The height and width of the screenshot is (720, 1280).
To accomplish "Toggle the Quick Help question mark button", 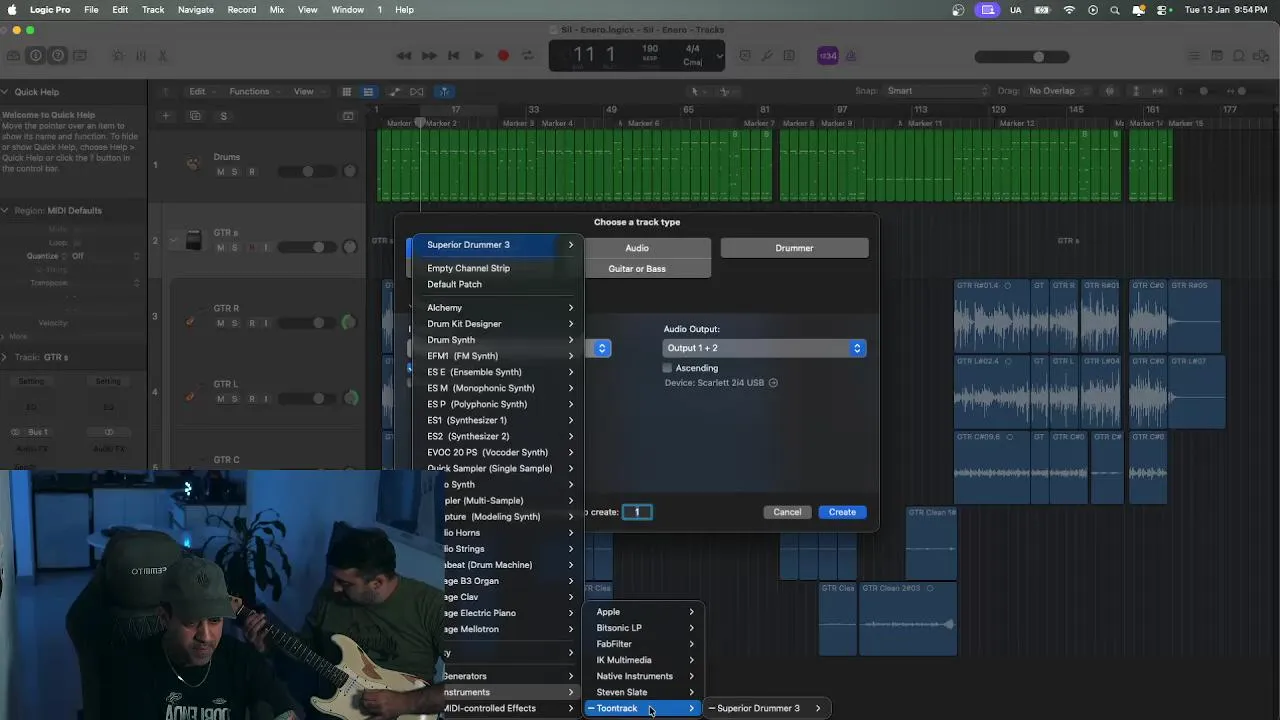I will 57,56.
